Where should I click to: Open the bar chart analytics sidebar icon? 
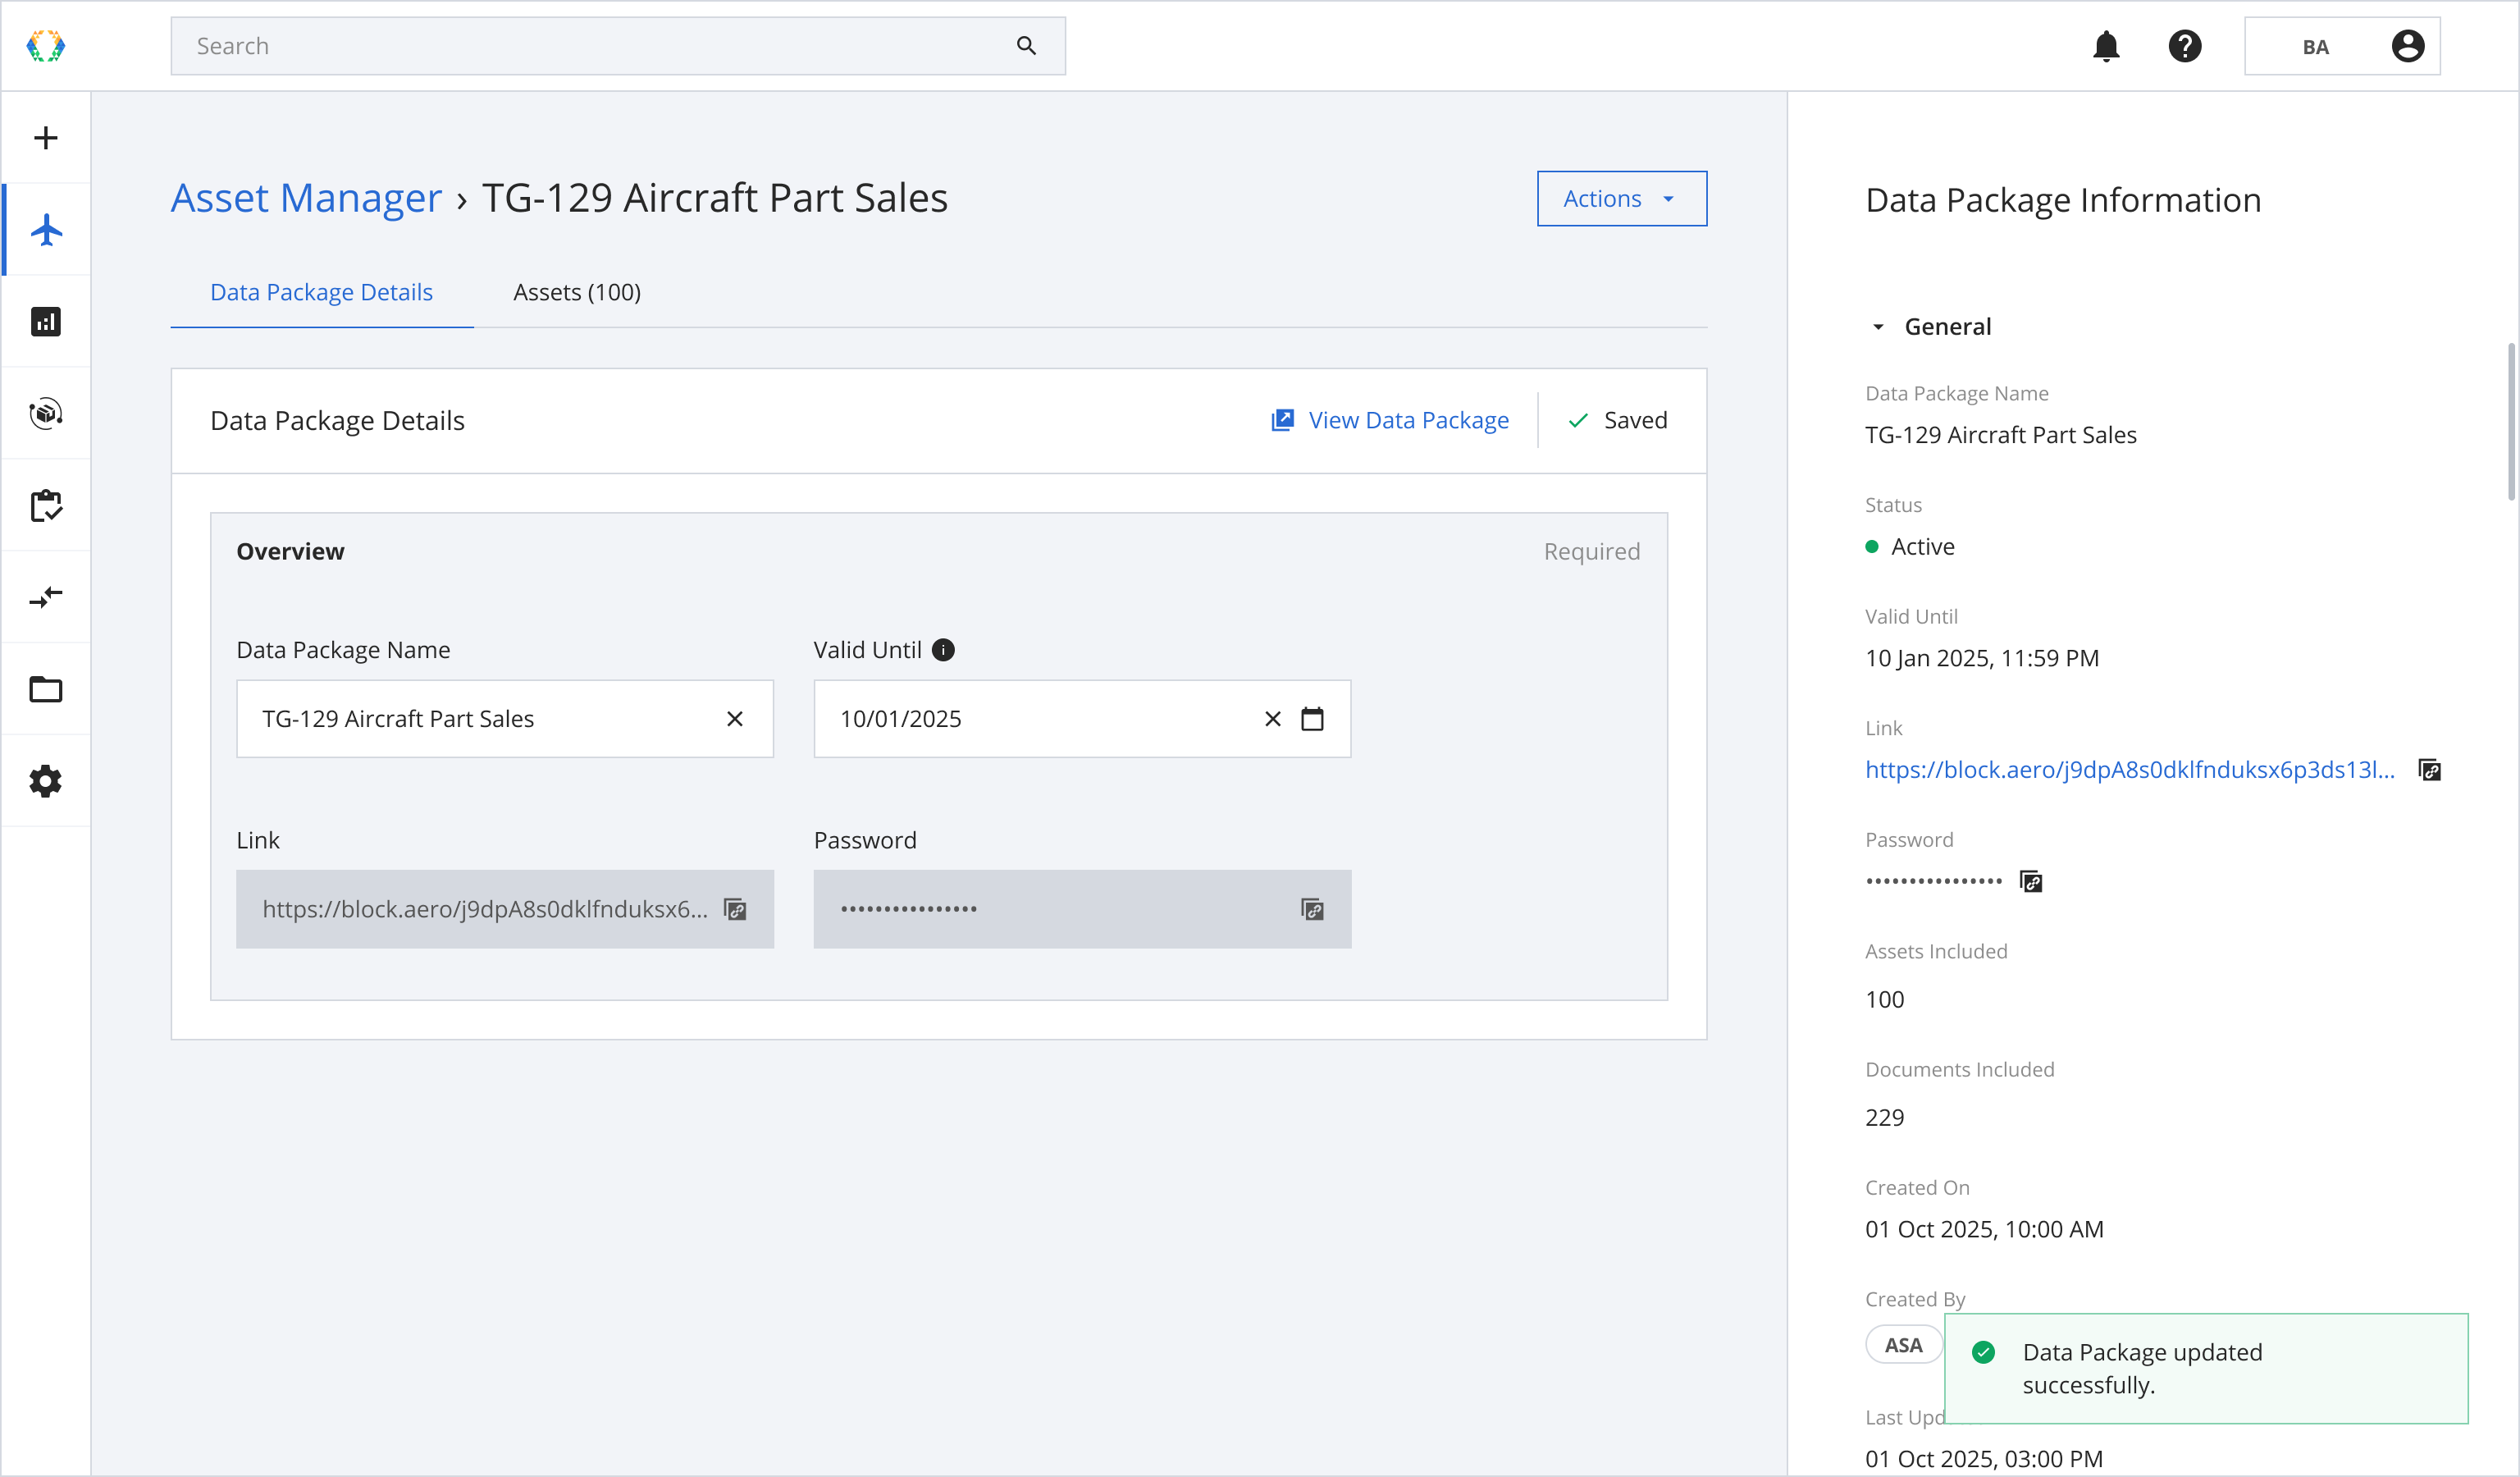coord(46,322)
